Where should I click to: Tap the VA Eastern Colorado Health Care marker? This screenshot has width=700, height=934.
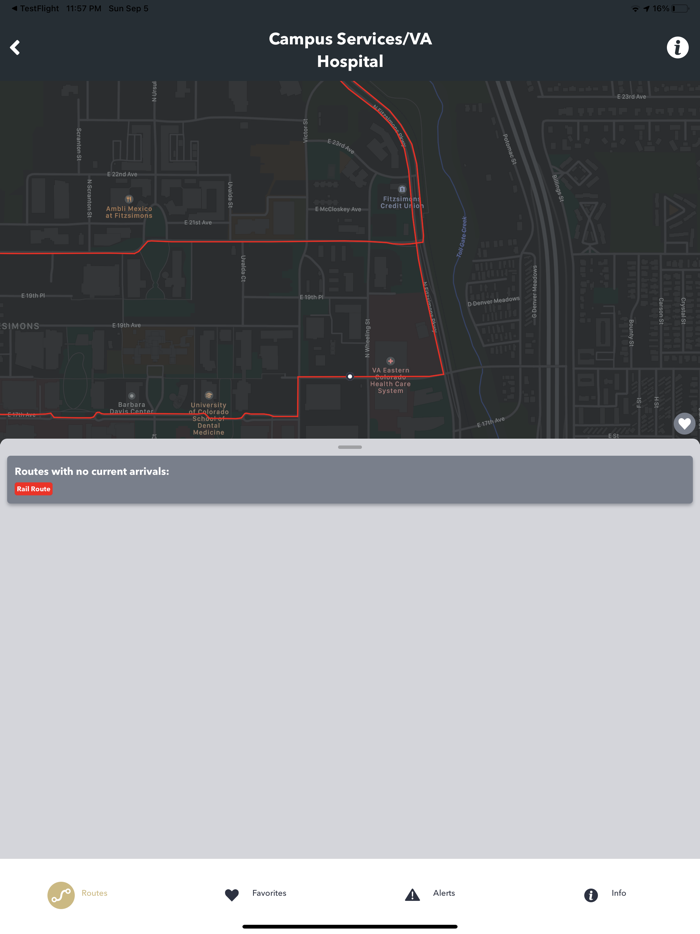(390, 361)
